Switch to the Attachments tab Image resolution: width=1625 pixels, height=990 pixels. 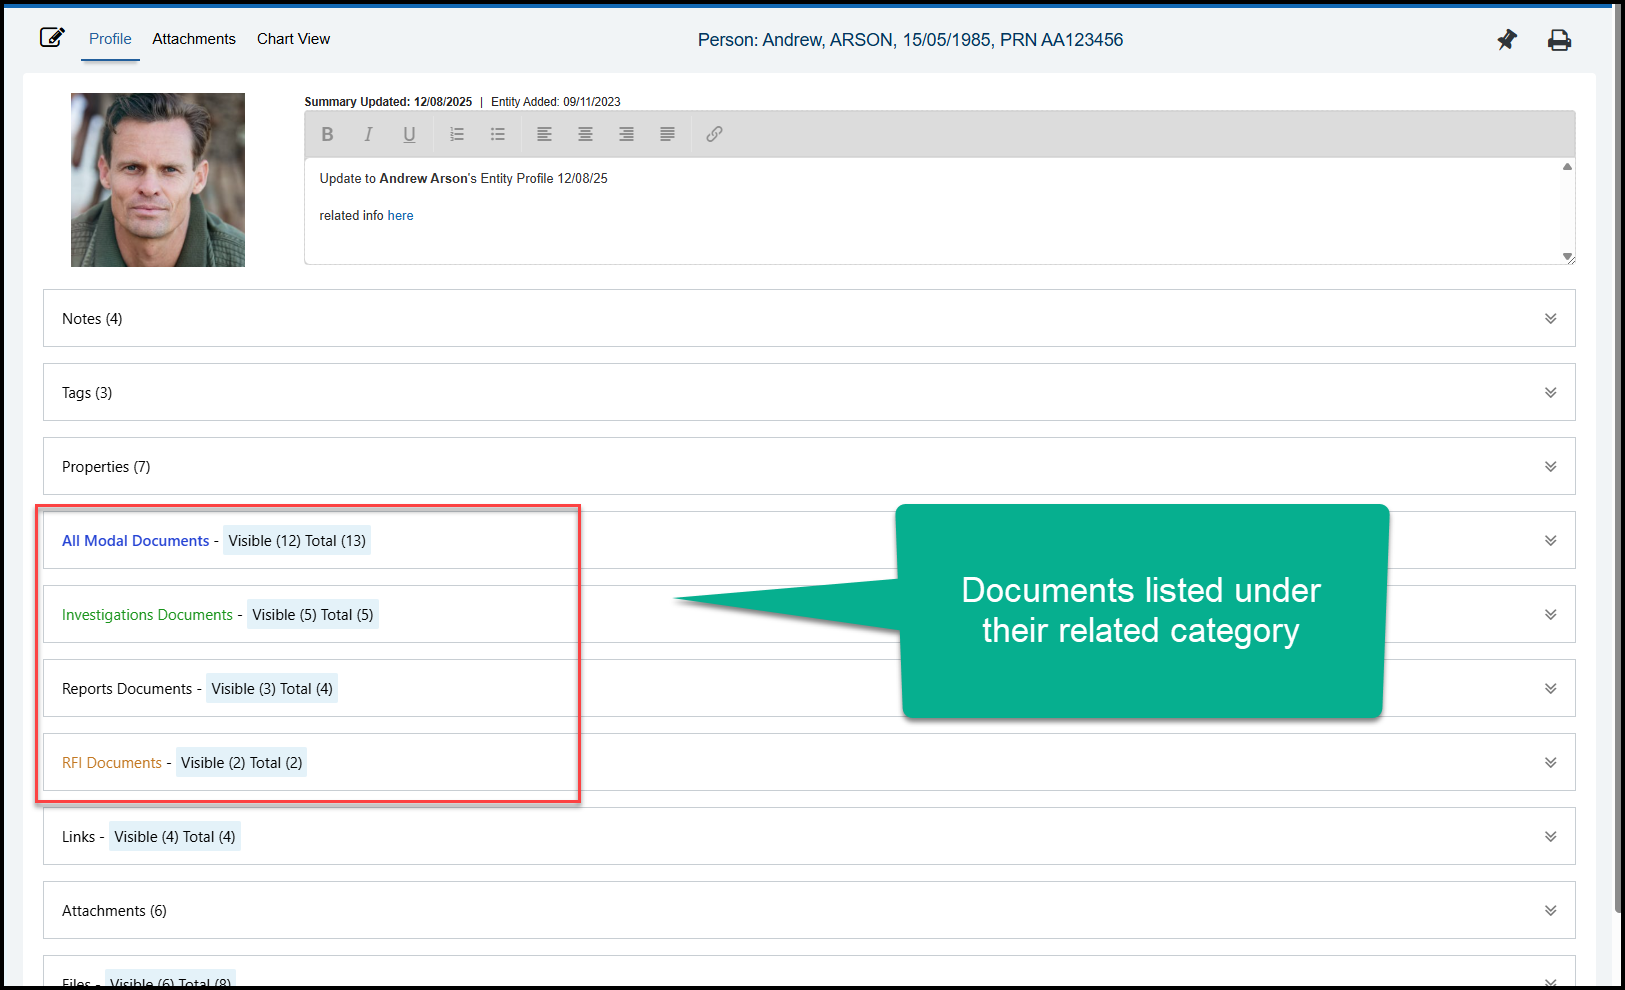(x=194, y=39)
